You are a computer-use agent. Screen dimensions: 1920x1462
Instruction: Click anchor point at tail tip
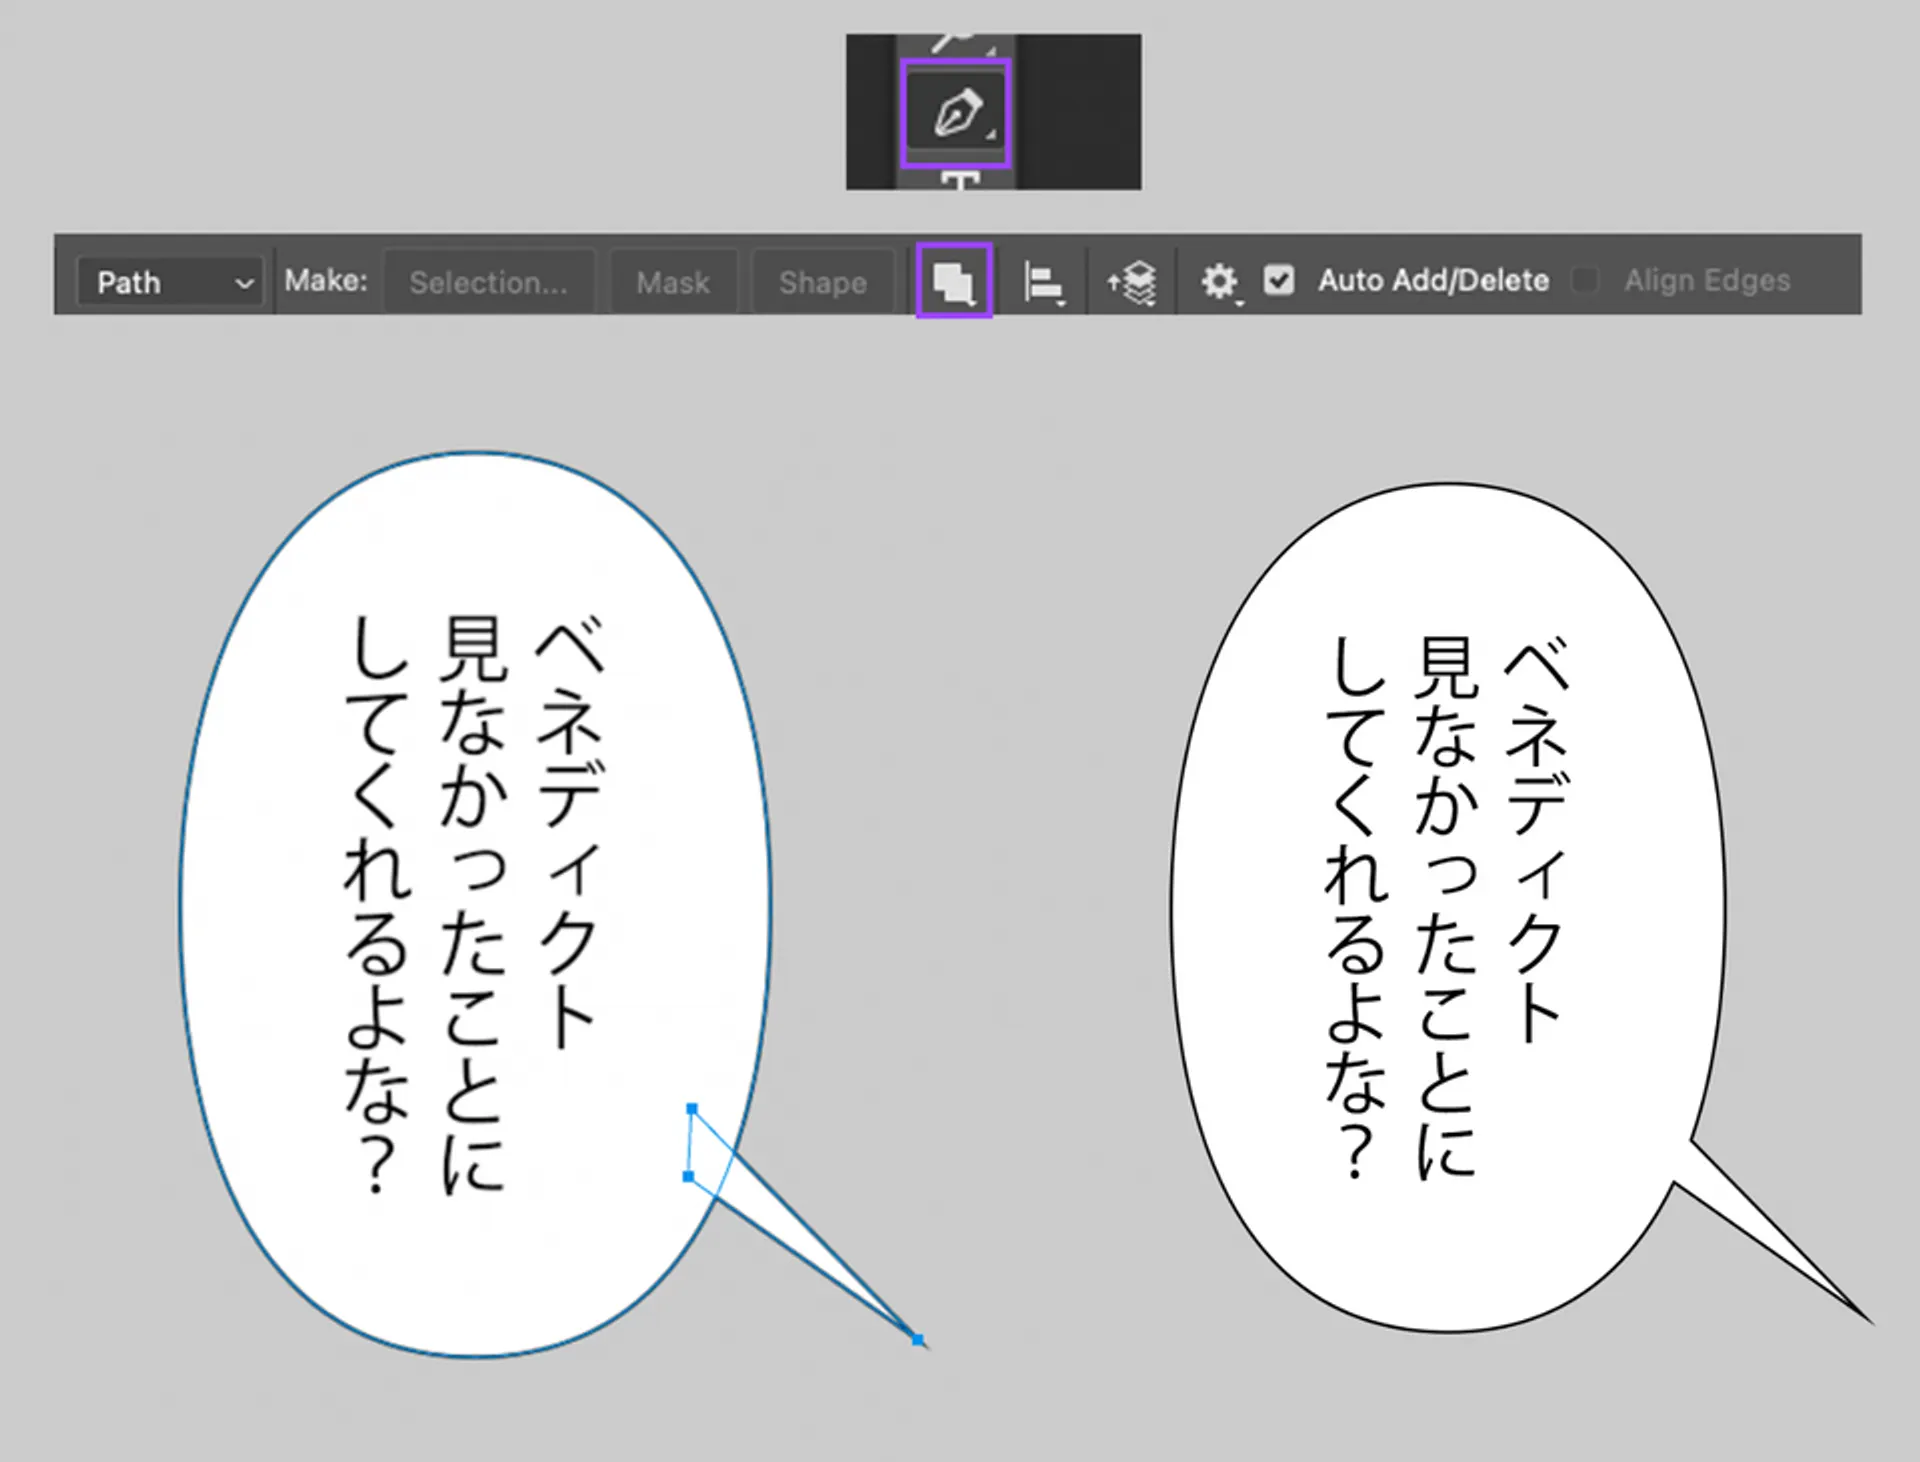[x=917, y=1340]
